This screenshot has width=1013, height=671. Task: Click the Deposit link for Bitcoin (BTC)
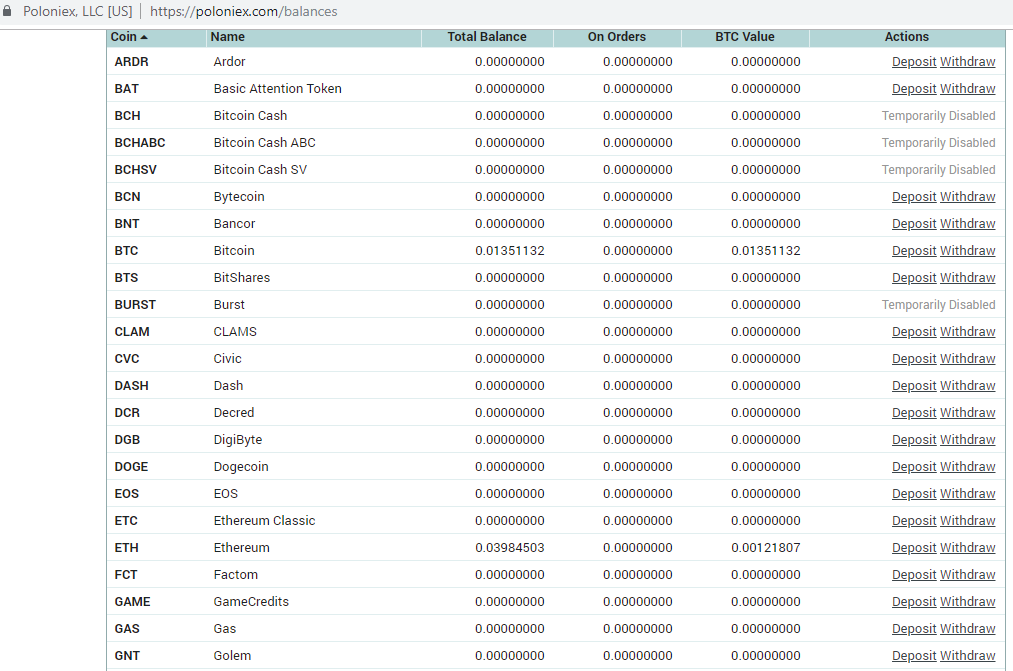(x=914, y=251)
